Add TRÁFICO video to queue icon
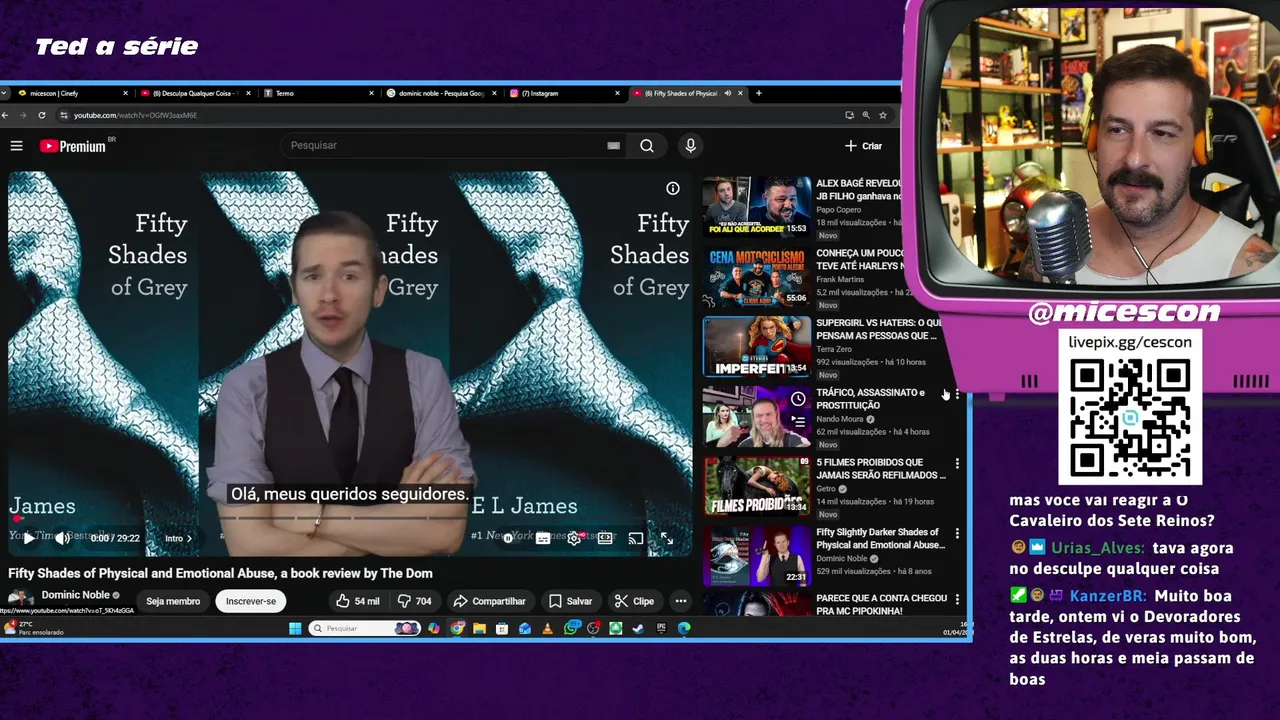Viewport: 1280px width, 720px height. [x=797, y=422]
